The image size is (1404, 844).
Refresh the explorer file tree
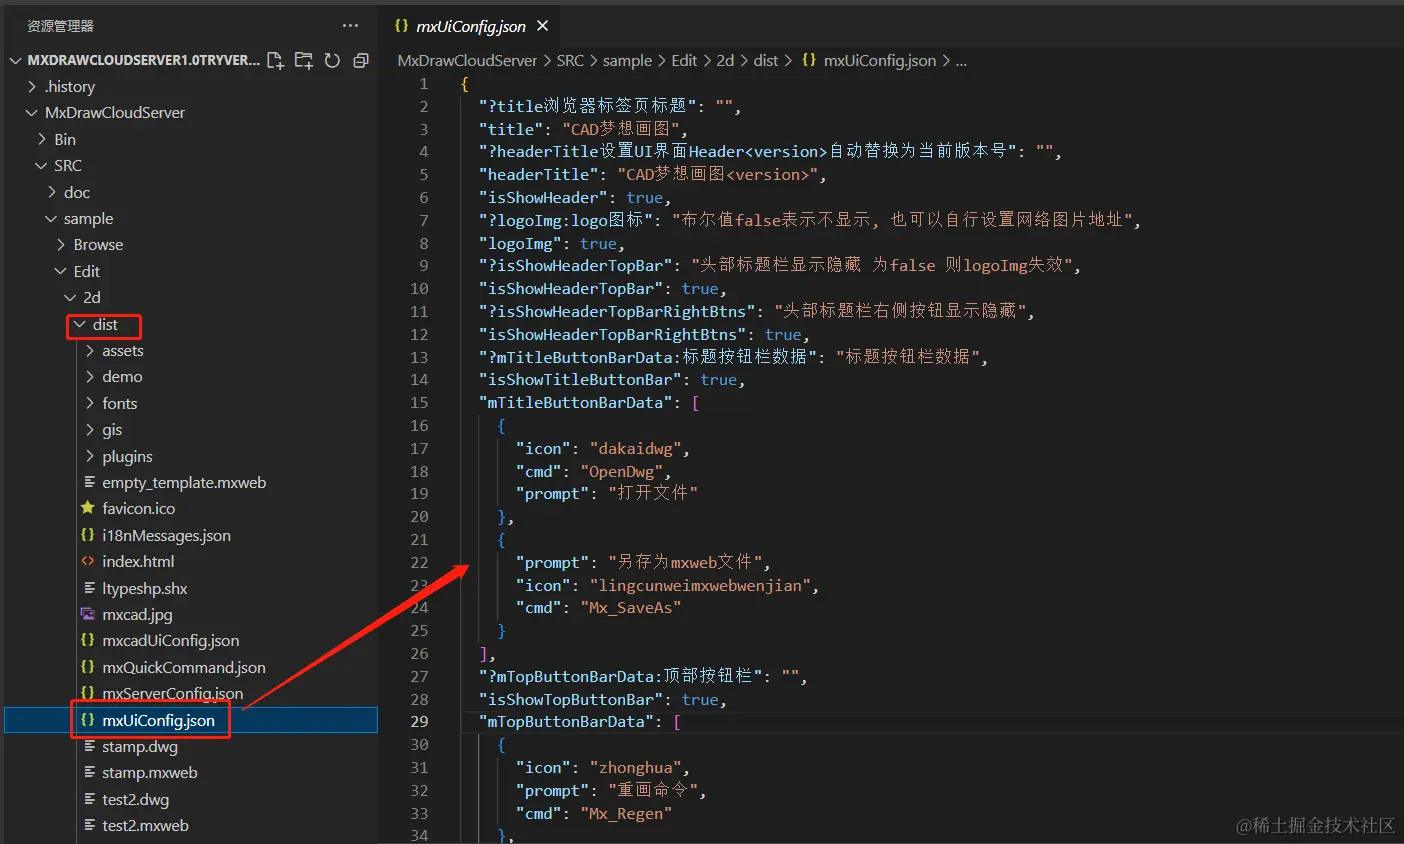pyautogui.click(x=332, y=60)
